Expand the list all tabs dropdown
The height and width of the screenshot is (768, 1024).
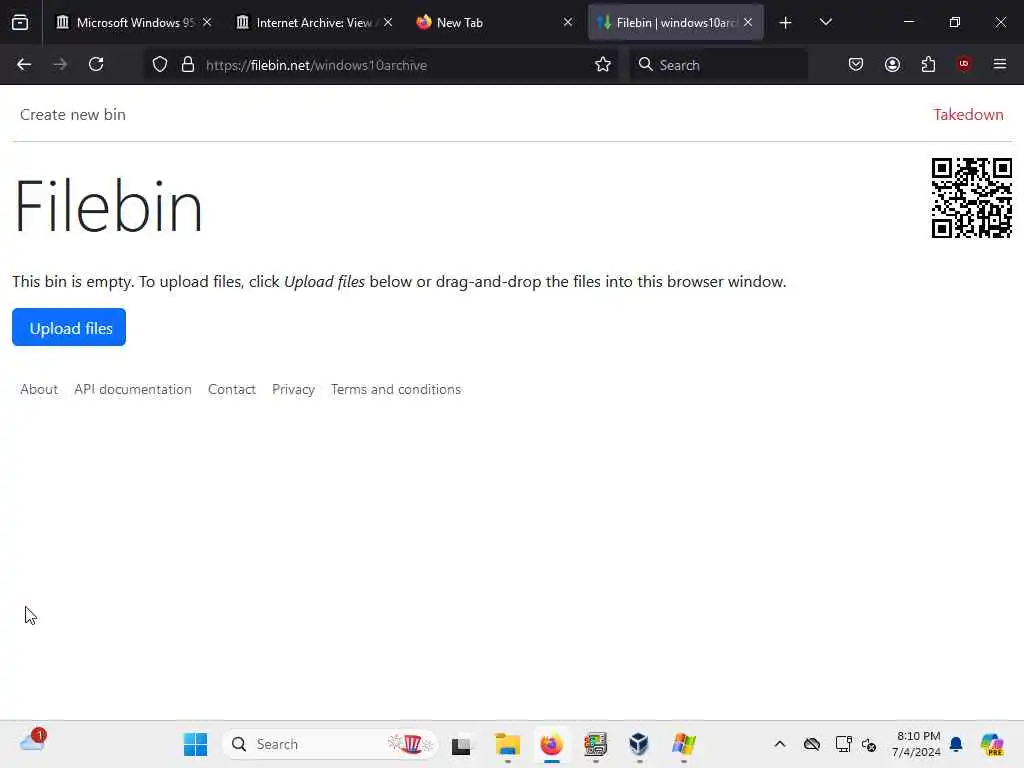pos(825,22)
